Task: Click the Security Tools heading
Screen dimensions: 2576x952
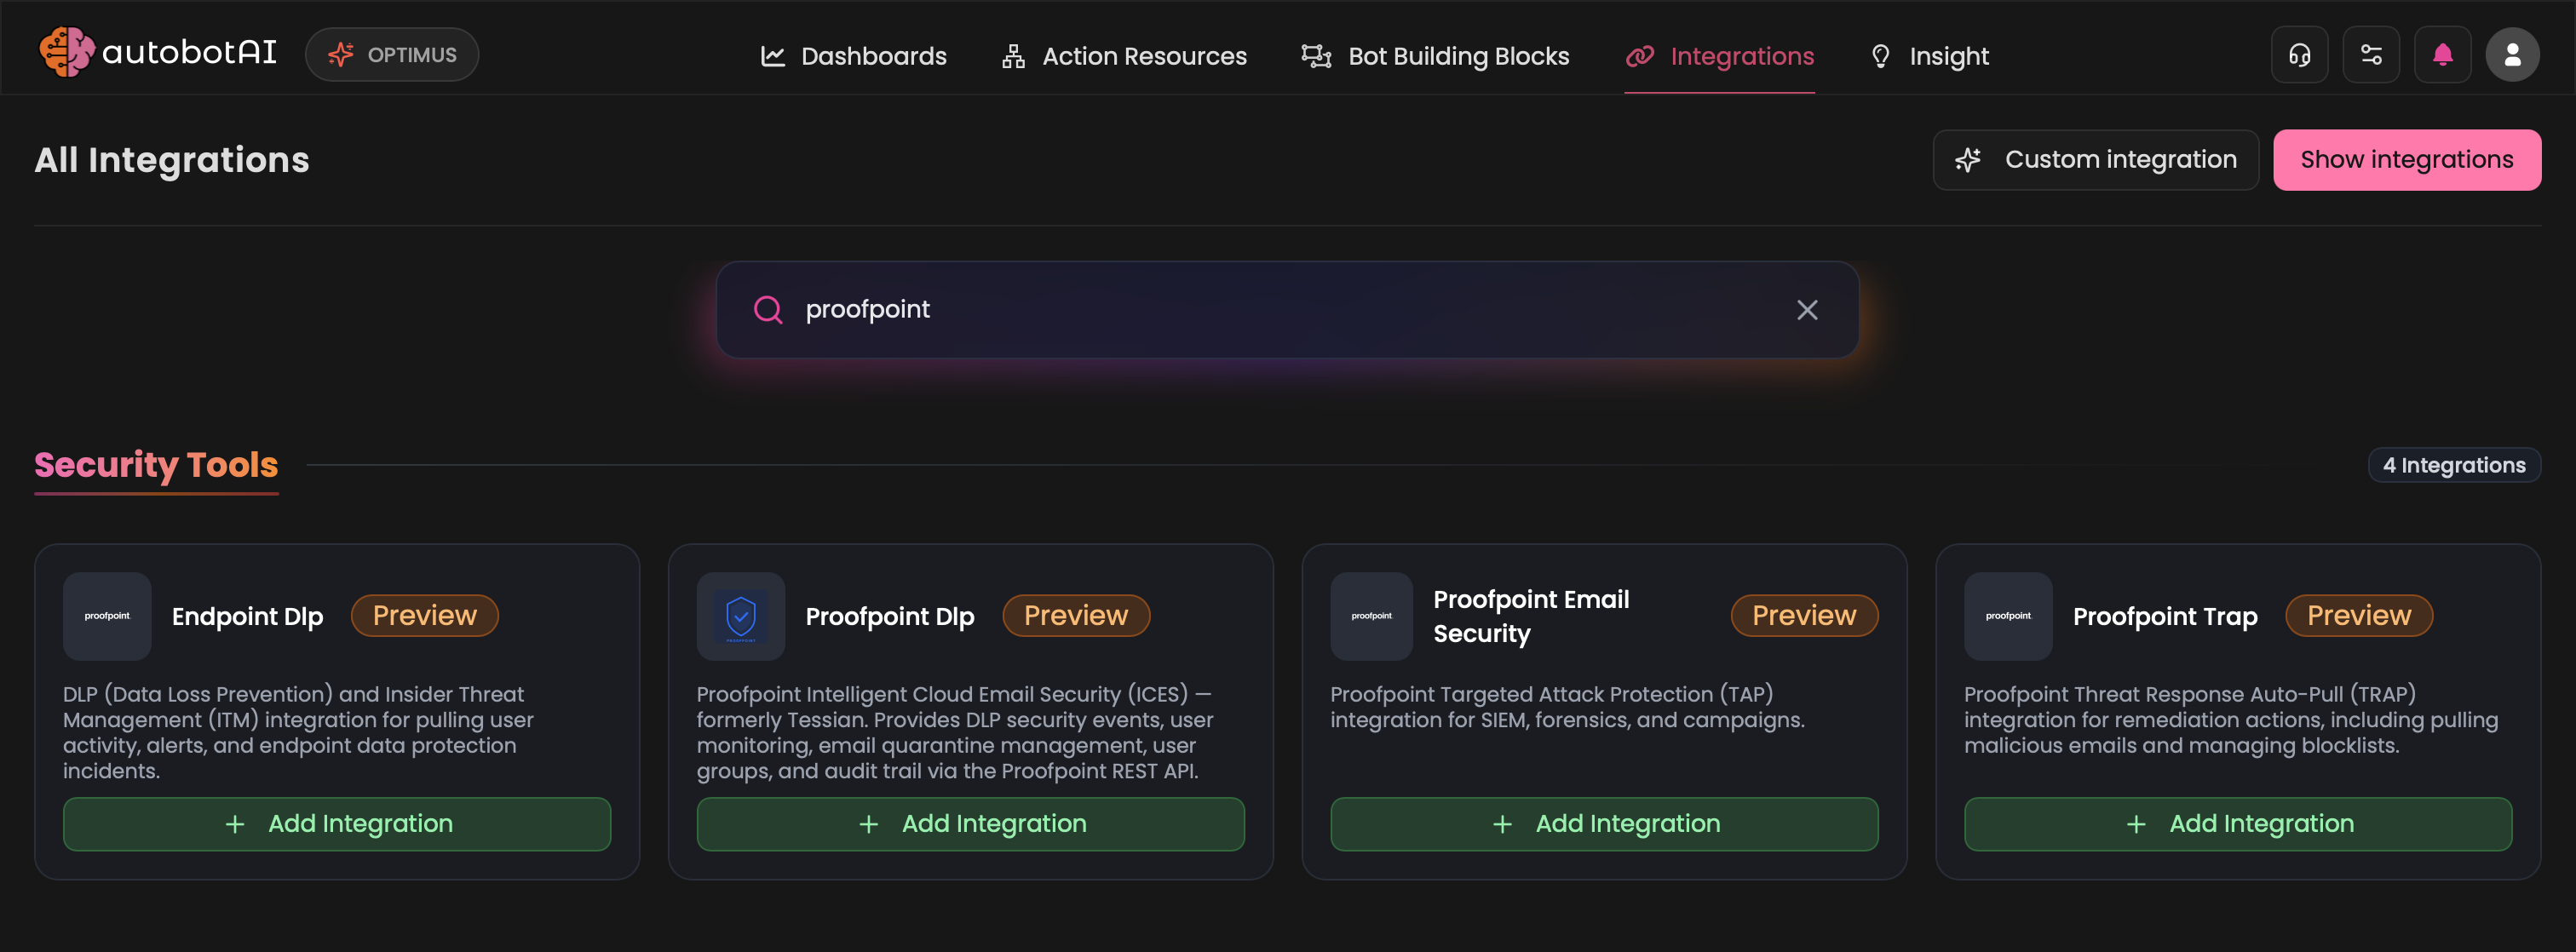Action: pyautogui.click(x=156, y=465)
